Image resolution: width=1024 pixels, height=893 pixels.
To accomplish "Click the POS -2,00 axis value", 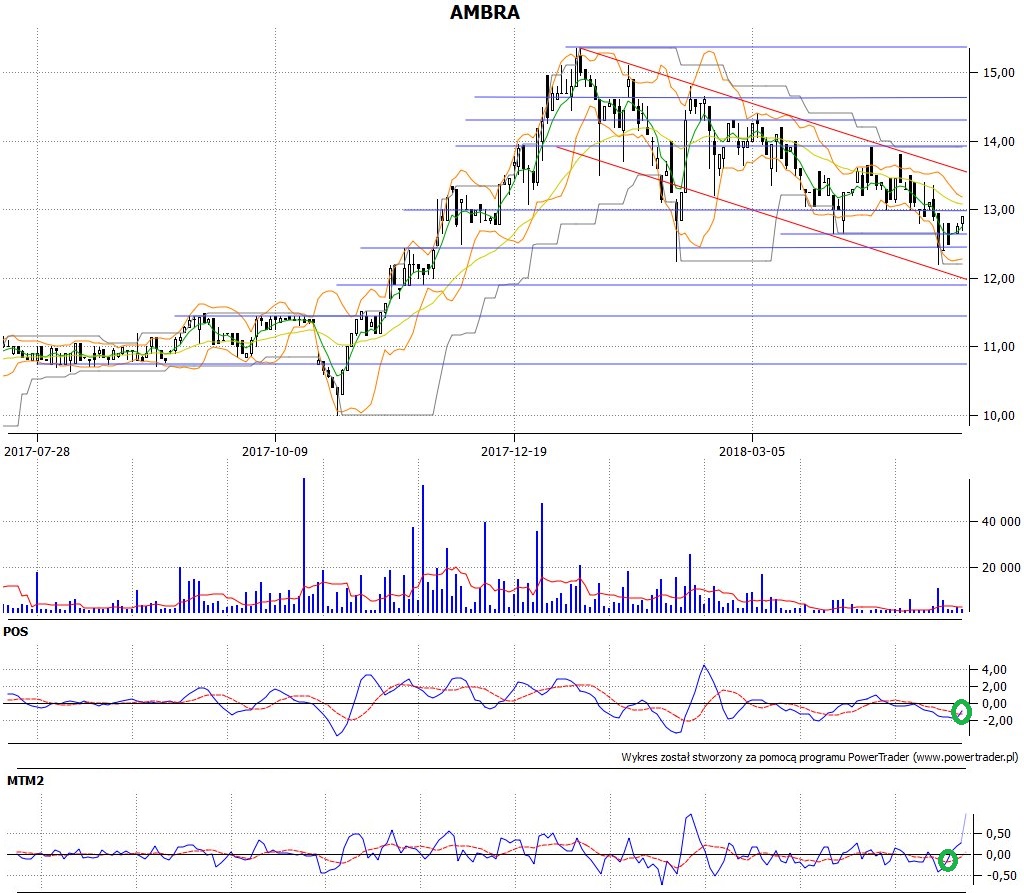I will (x=996, y=721).
